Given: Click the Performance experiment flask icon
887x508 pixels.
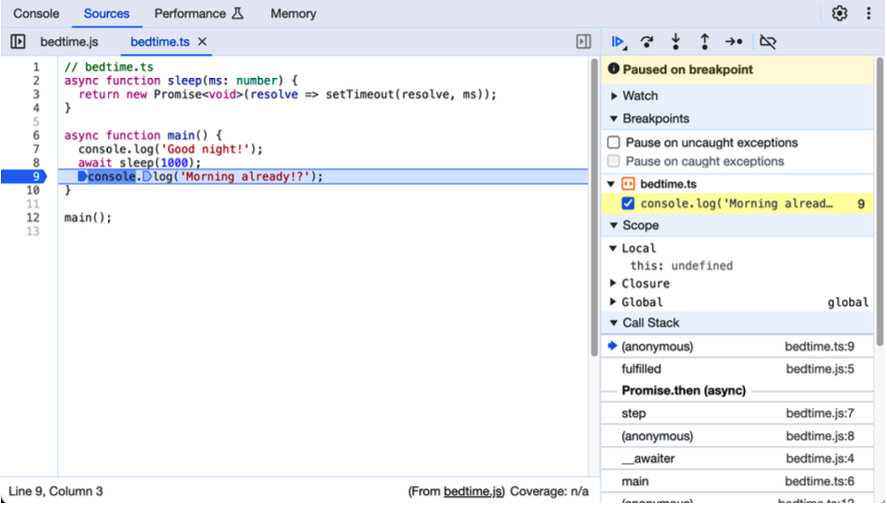Looking at the screenshot, I should click(238, 13).
